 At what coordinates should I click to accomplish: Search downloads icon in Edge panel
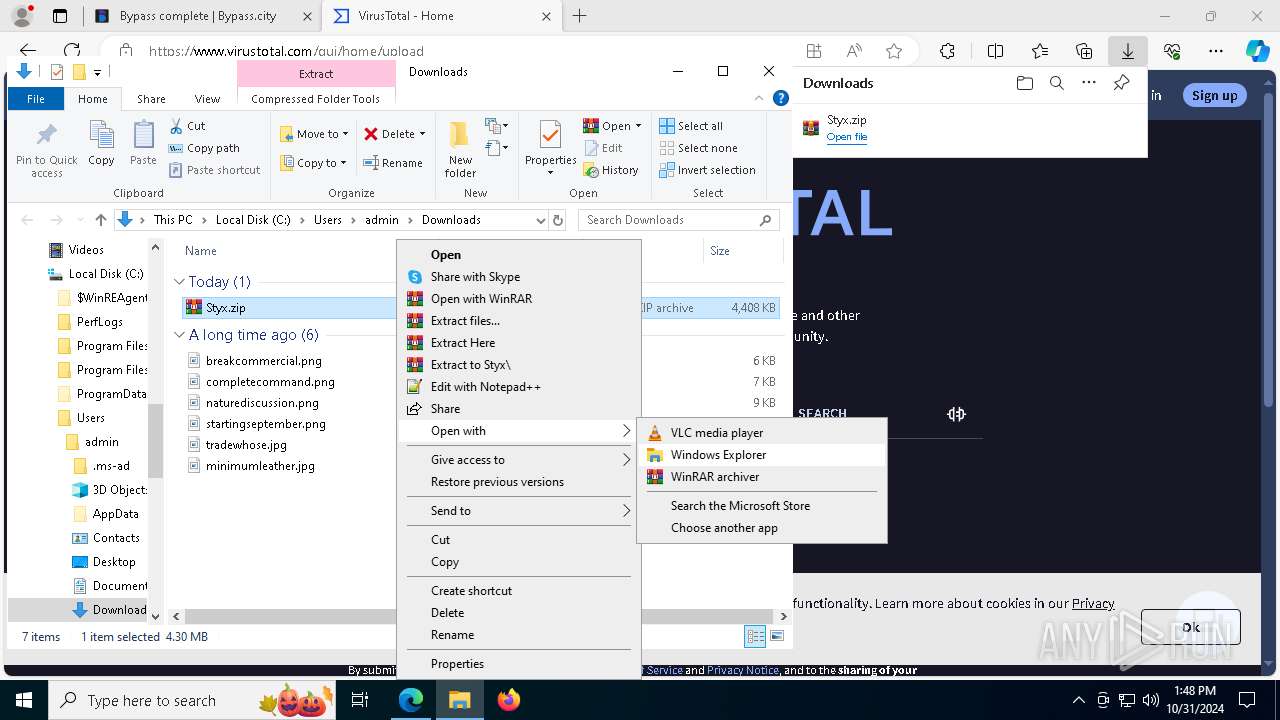pyautogui.click(x=1056, y=84)
